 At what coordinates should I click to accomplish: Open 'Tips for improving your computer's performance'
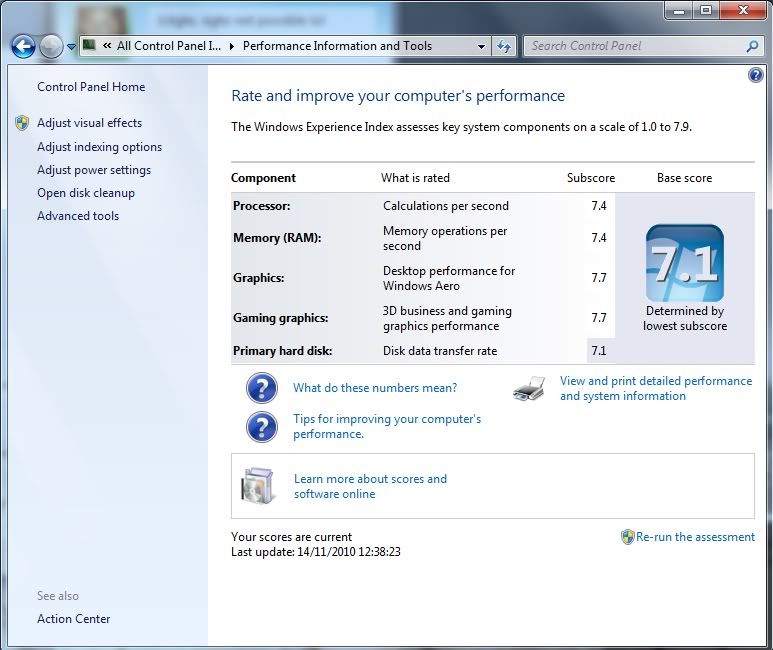click(x=387, y=427)
